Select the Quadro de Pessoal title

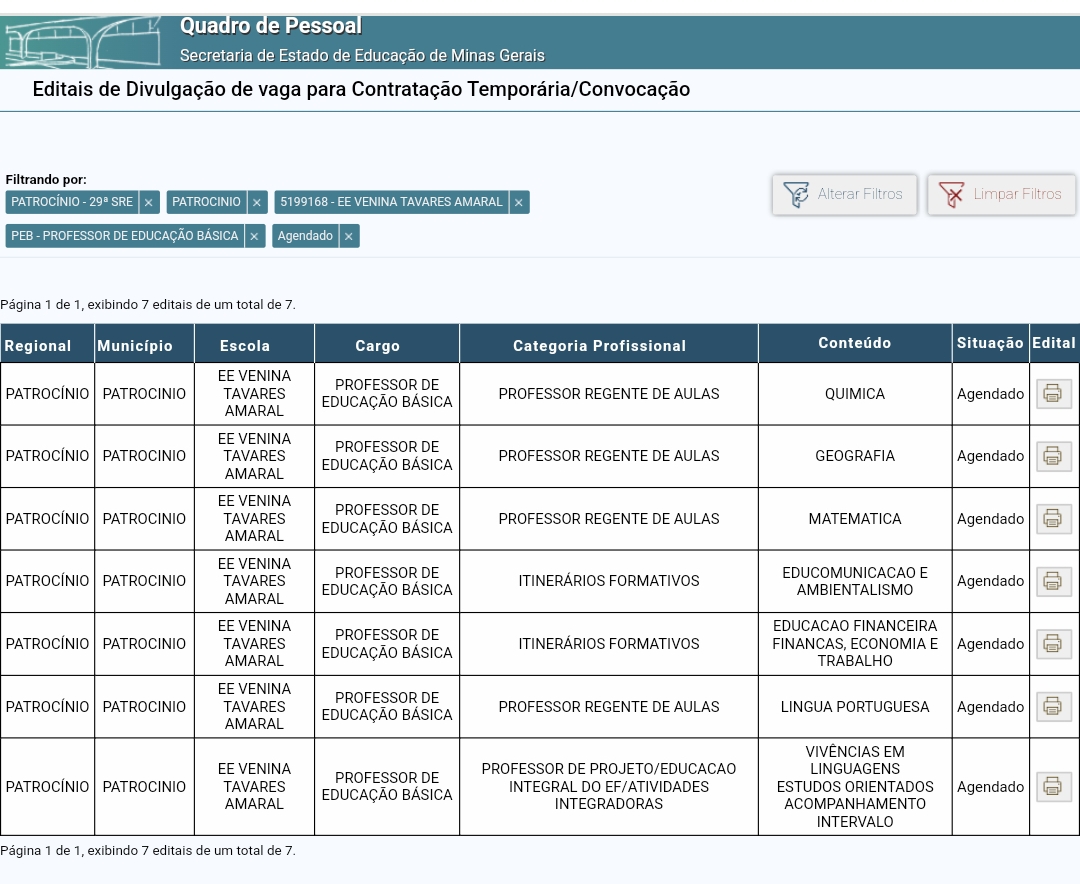(270, 26)
